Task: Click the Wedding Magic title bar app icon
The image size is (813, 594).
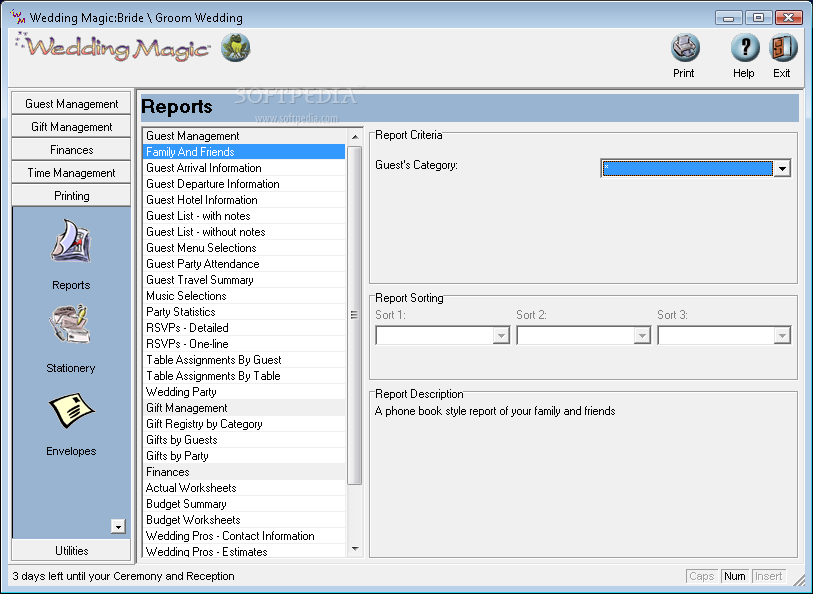Action: pos(18,17)
